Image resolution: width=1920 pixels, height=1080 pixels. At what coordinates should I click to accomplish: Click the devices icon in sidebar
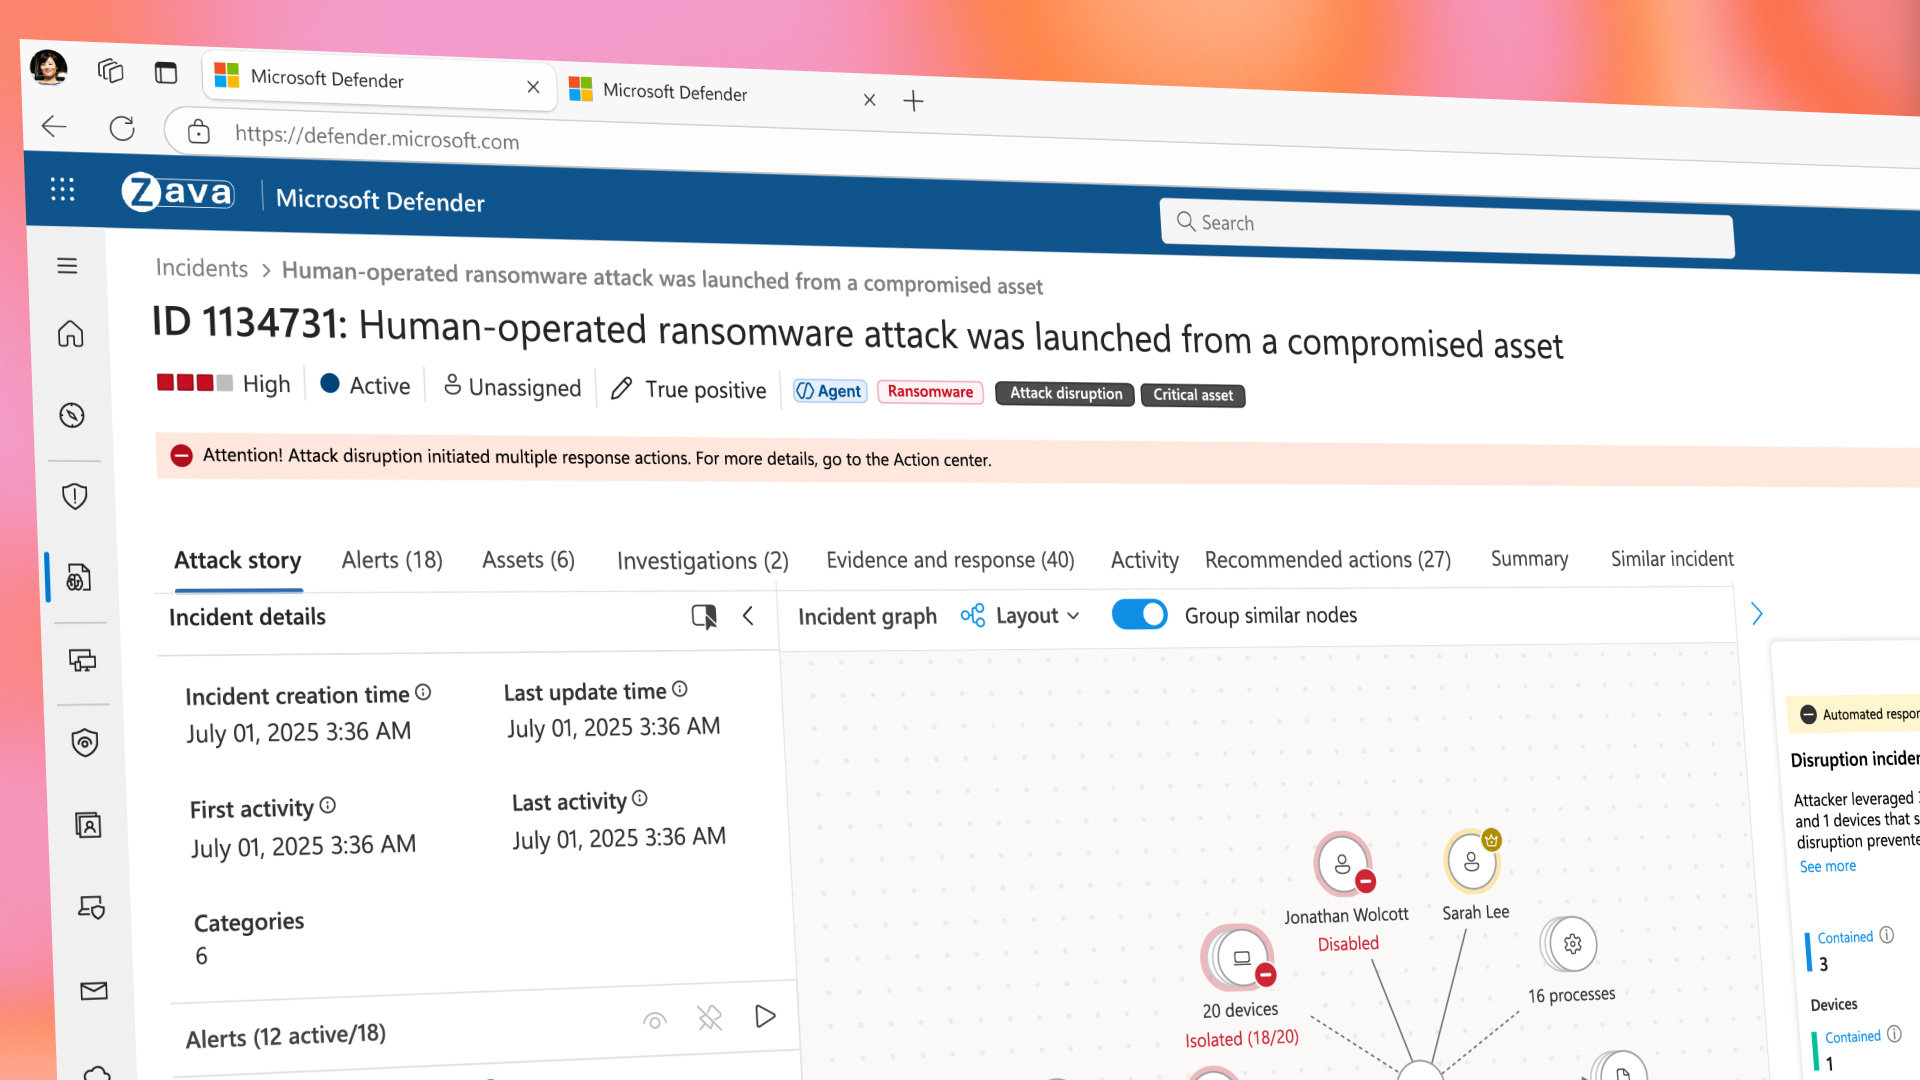point(82,660)
